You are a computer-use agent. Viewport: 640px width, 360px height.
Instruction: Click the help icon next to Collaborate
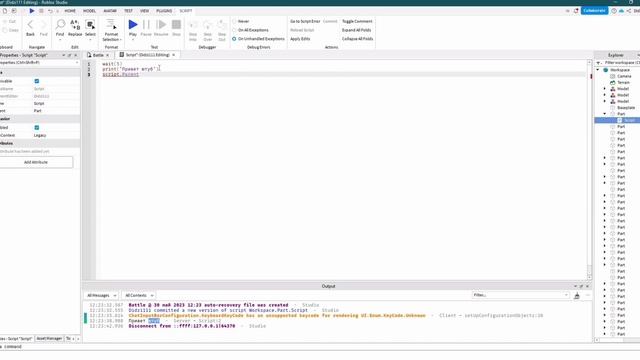pos(614,11)
